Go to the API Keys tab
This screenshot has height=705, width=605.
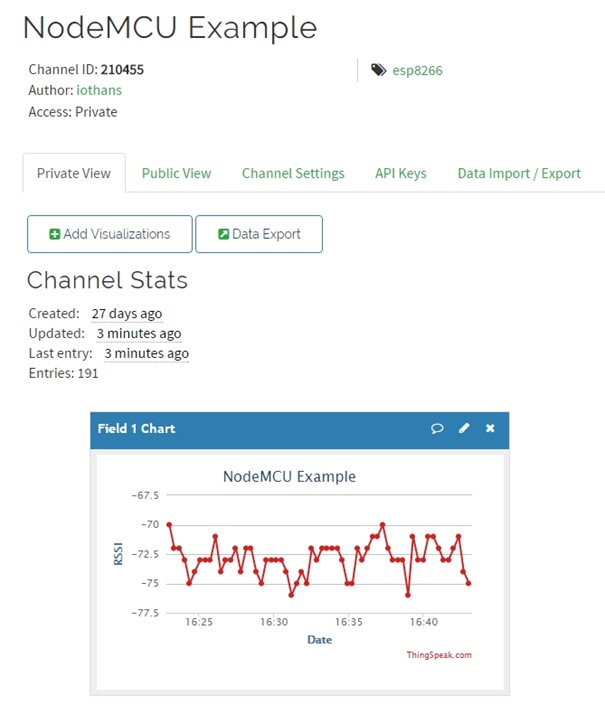[401, 174]
